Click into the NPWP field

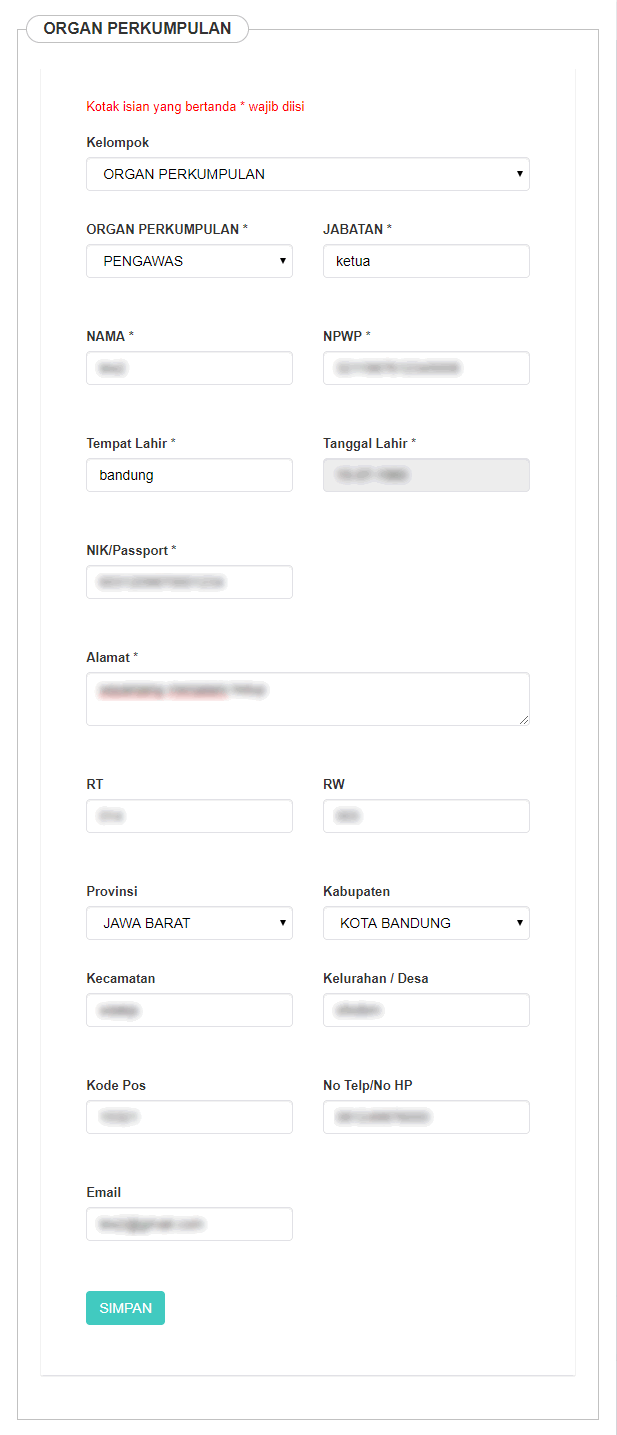(426, 368)
